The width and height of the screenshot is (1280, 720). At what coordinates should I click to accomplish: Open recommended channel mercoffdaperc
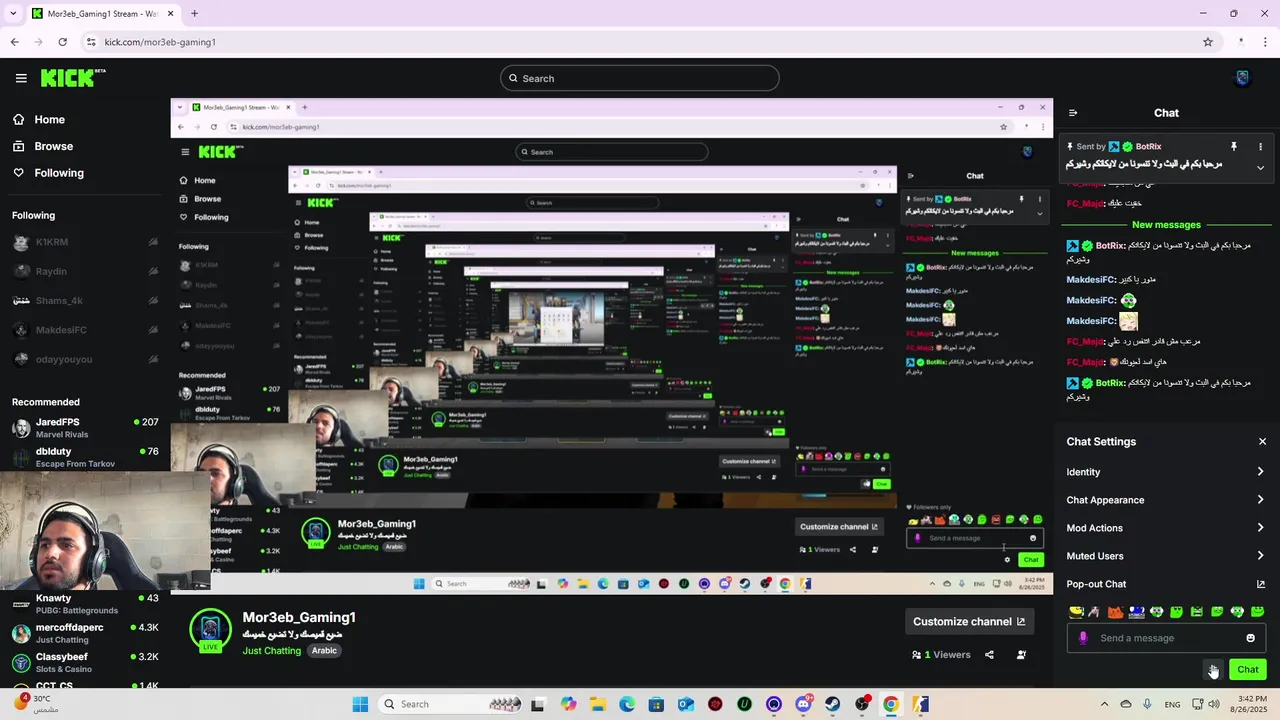tap(84, 633)
